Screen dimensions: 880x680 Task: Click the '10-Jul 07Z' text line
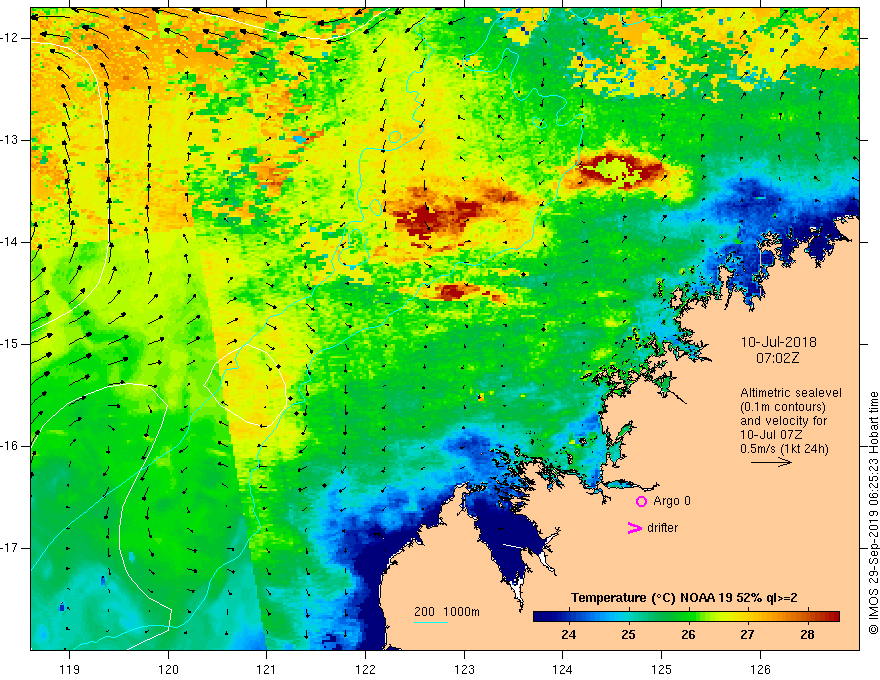[x=771, y=435]
